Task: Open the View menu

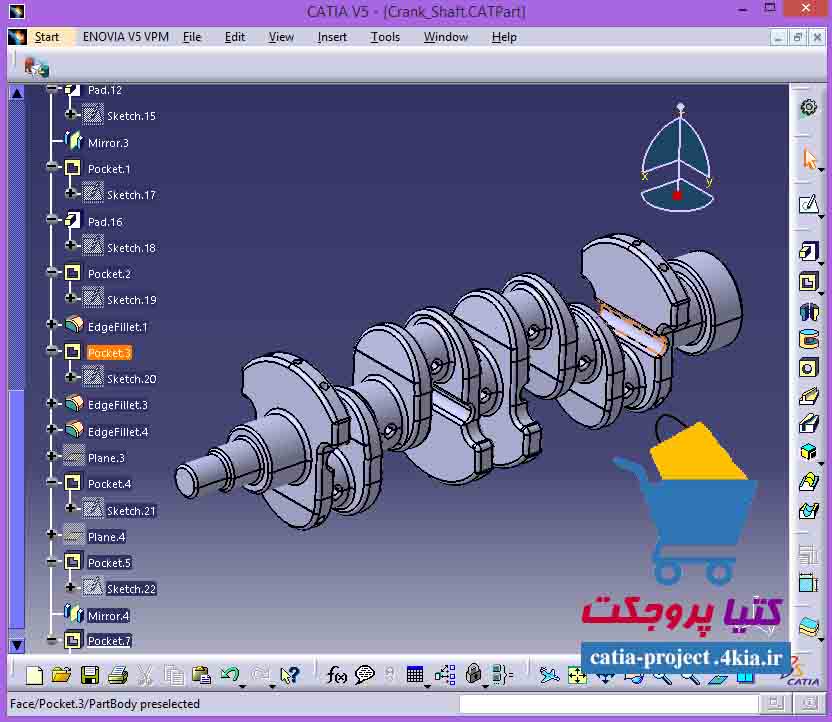Action: click(281, 37)
